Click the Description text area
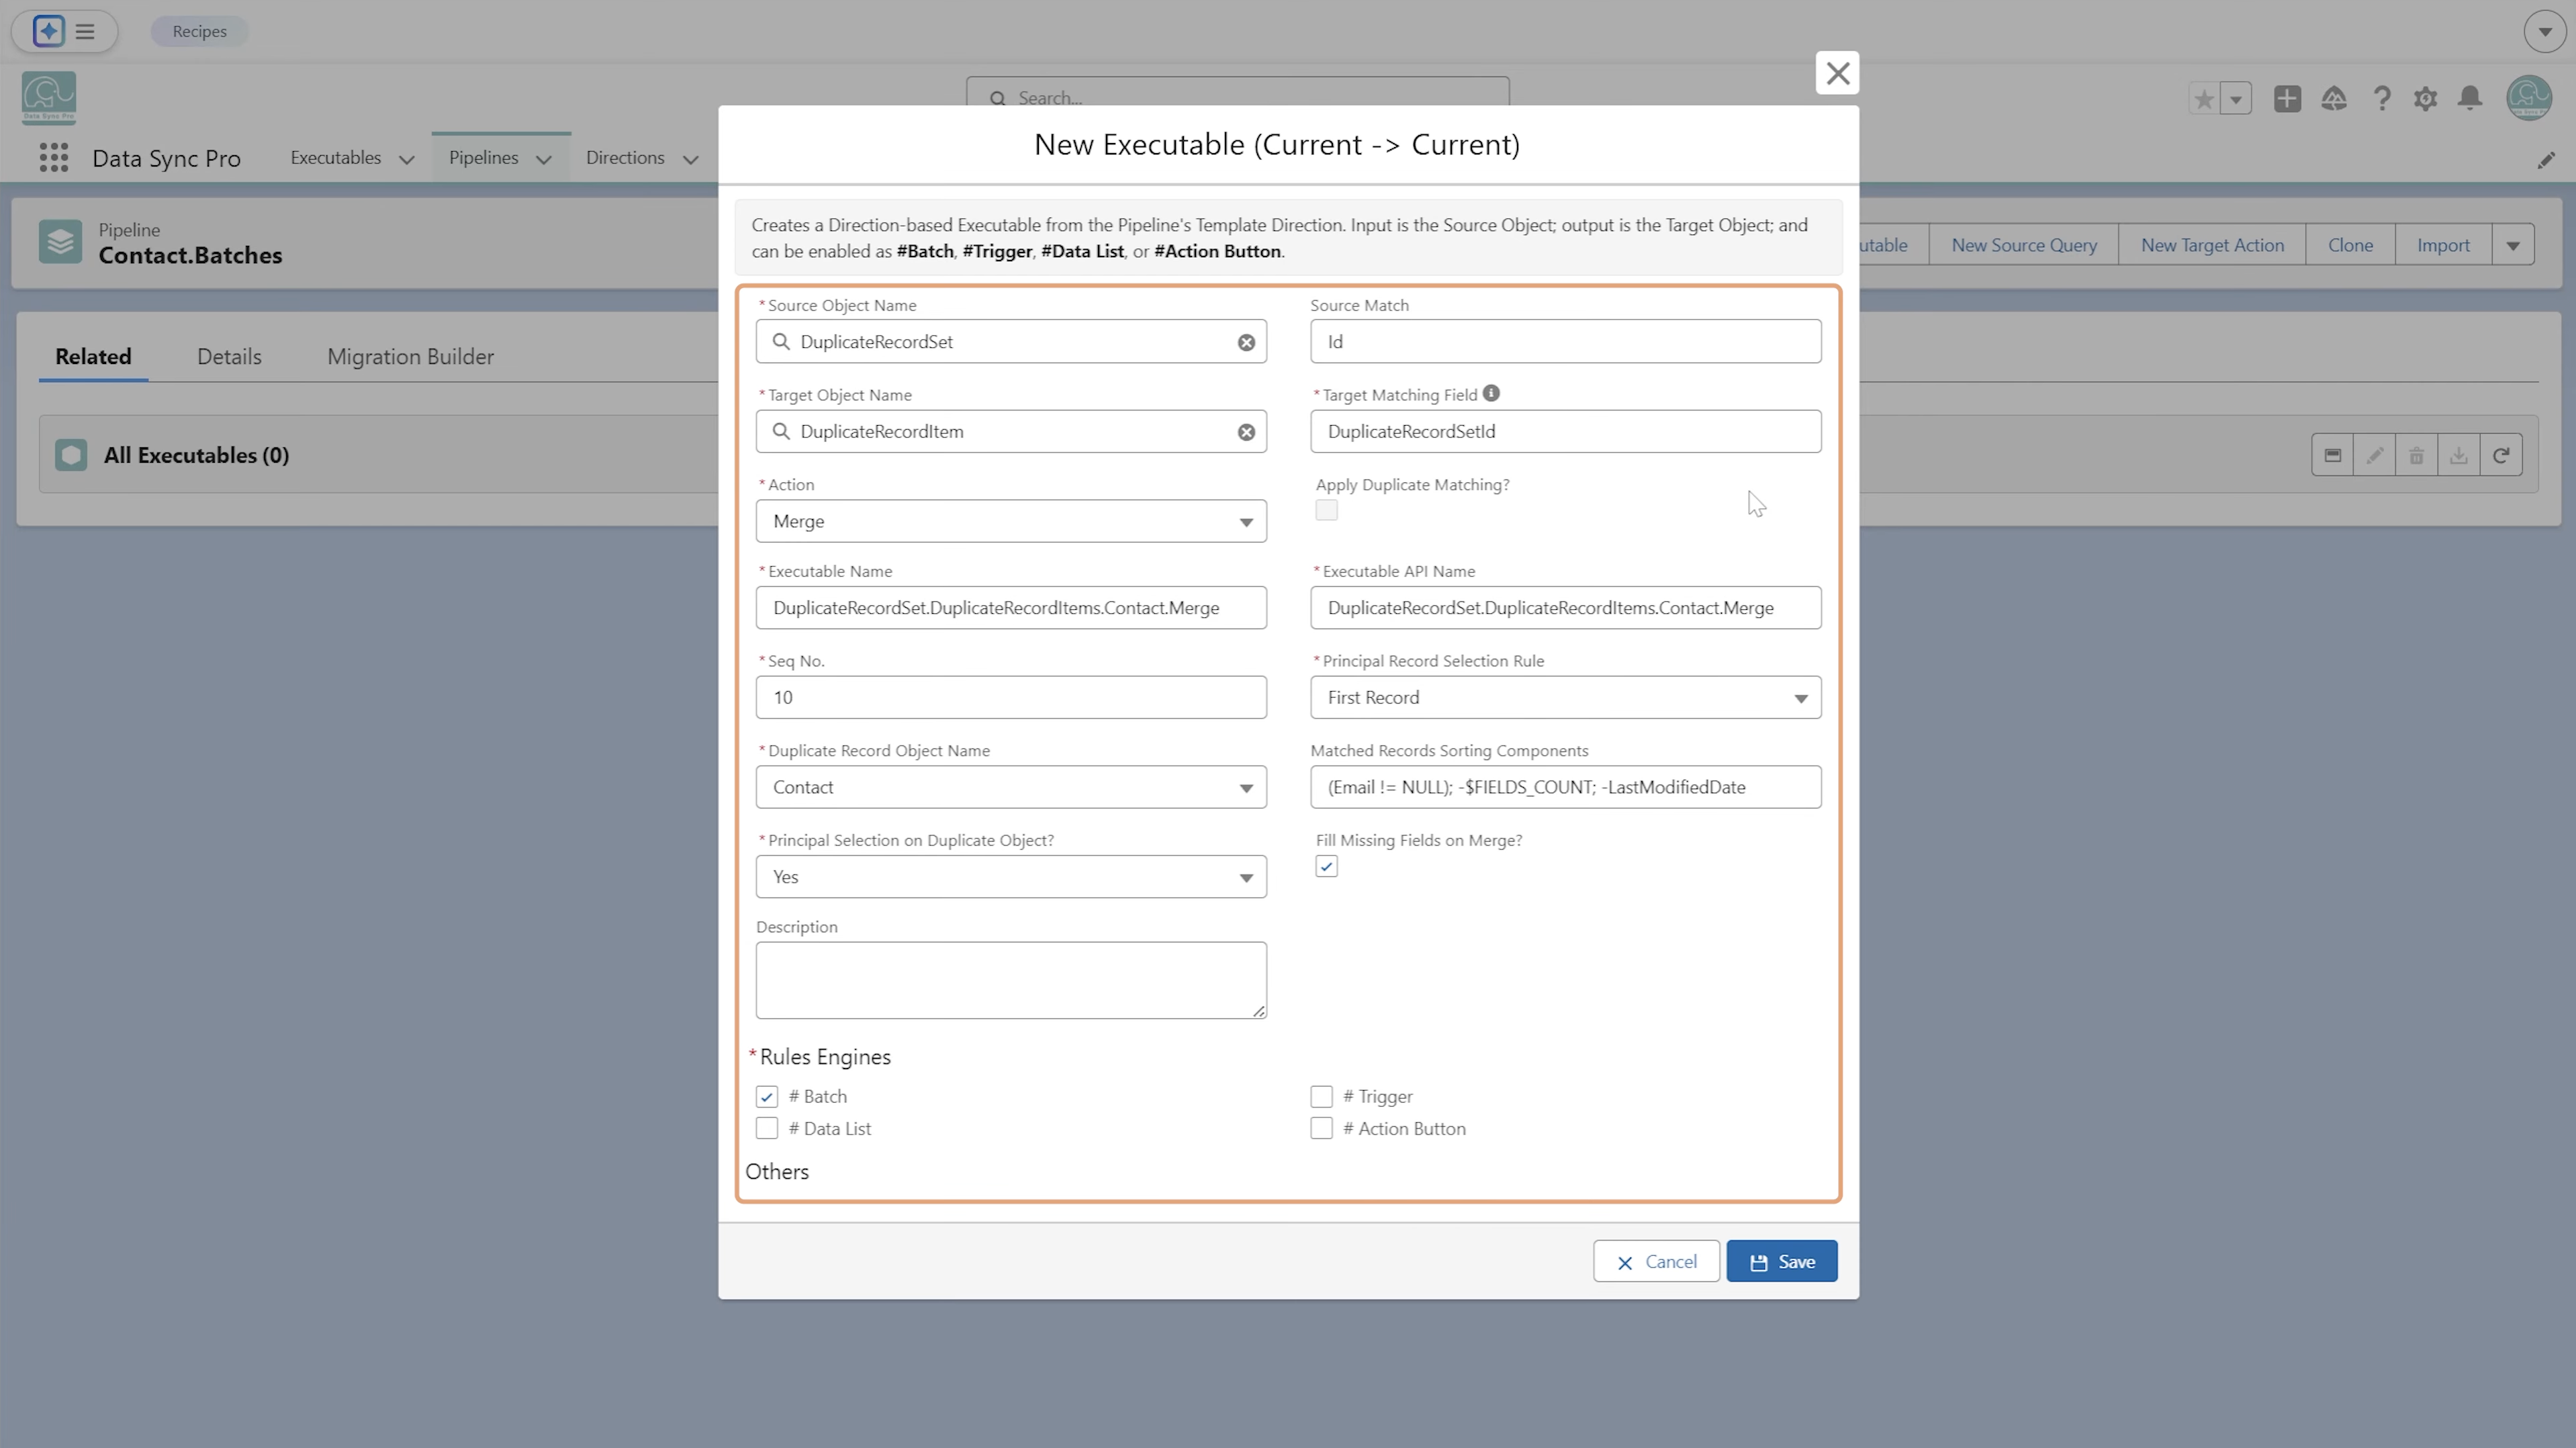2576x1448 pixels. coord(1011,981)
